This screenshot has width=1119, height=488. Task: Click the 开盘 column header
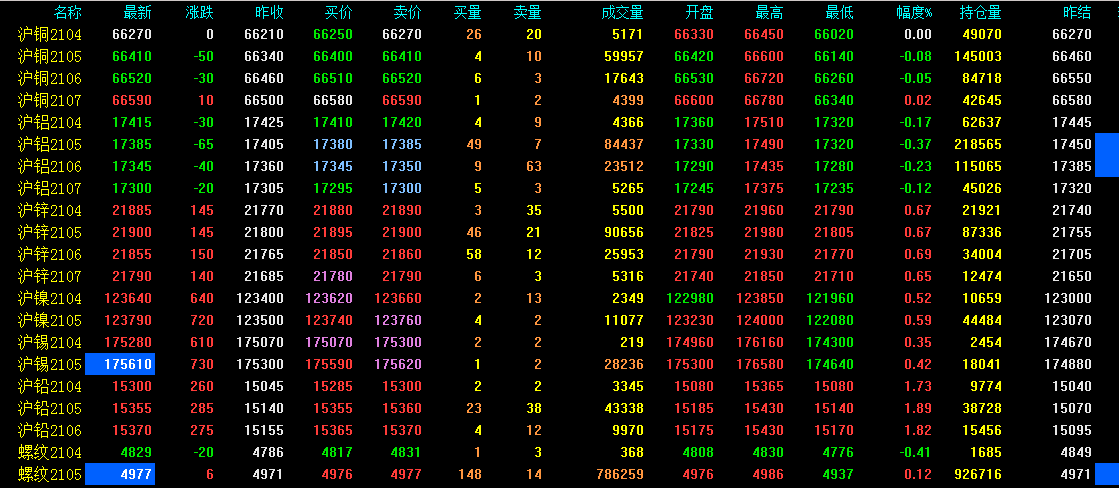(700, 12)
